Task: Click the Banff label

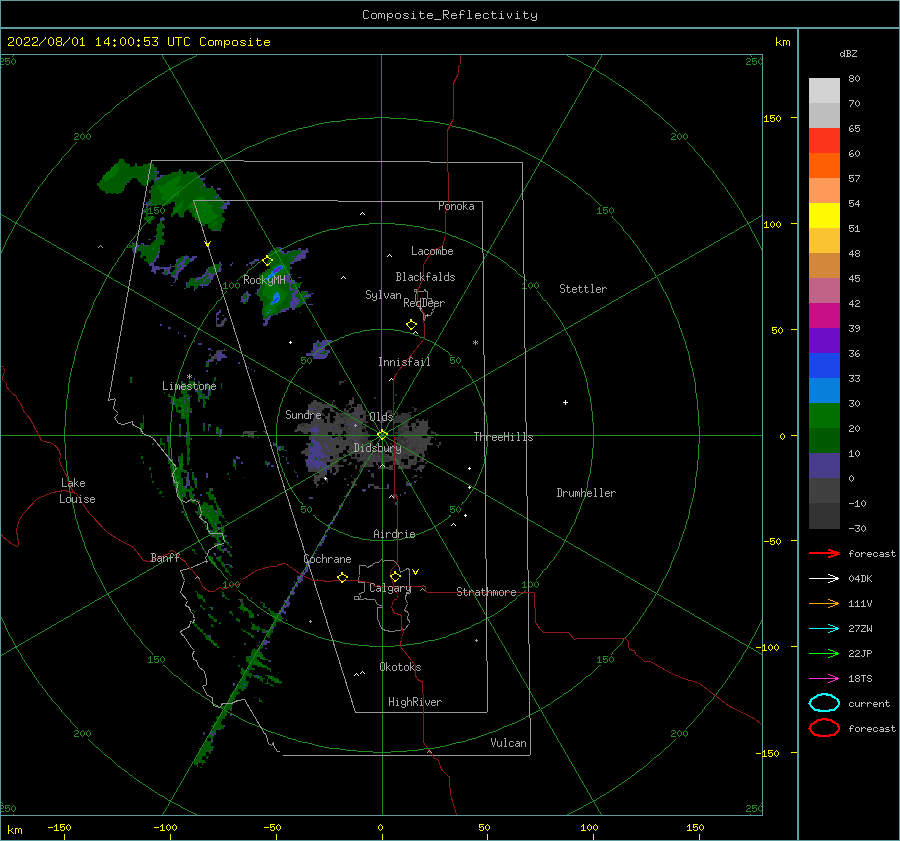Action: (165, 557)
